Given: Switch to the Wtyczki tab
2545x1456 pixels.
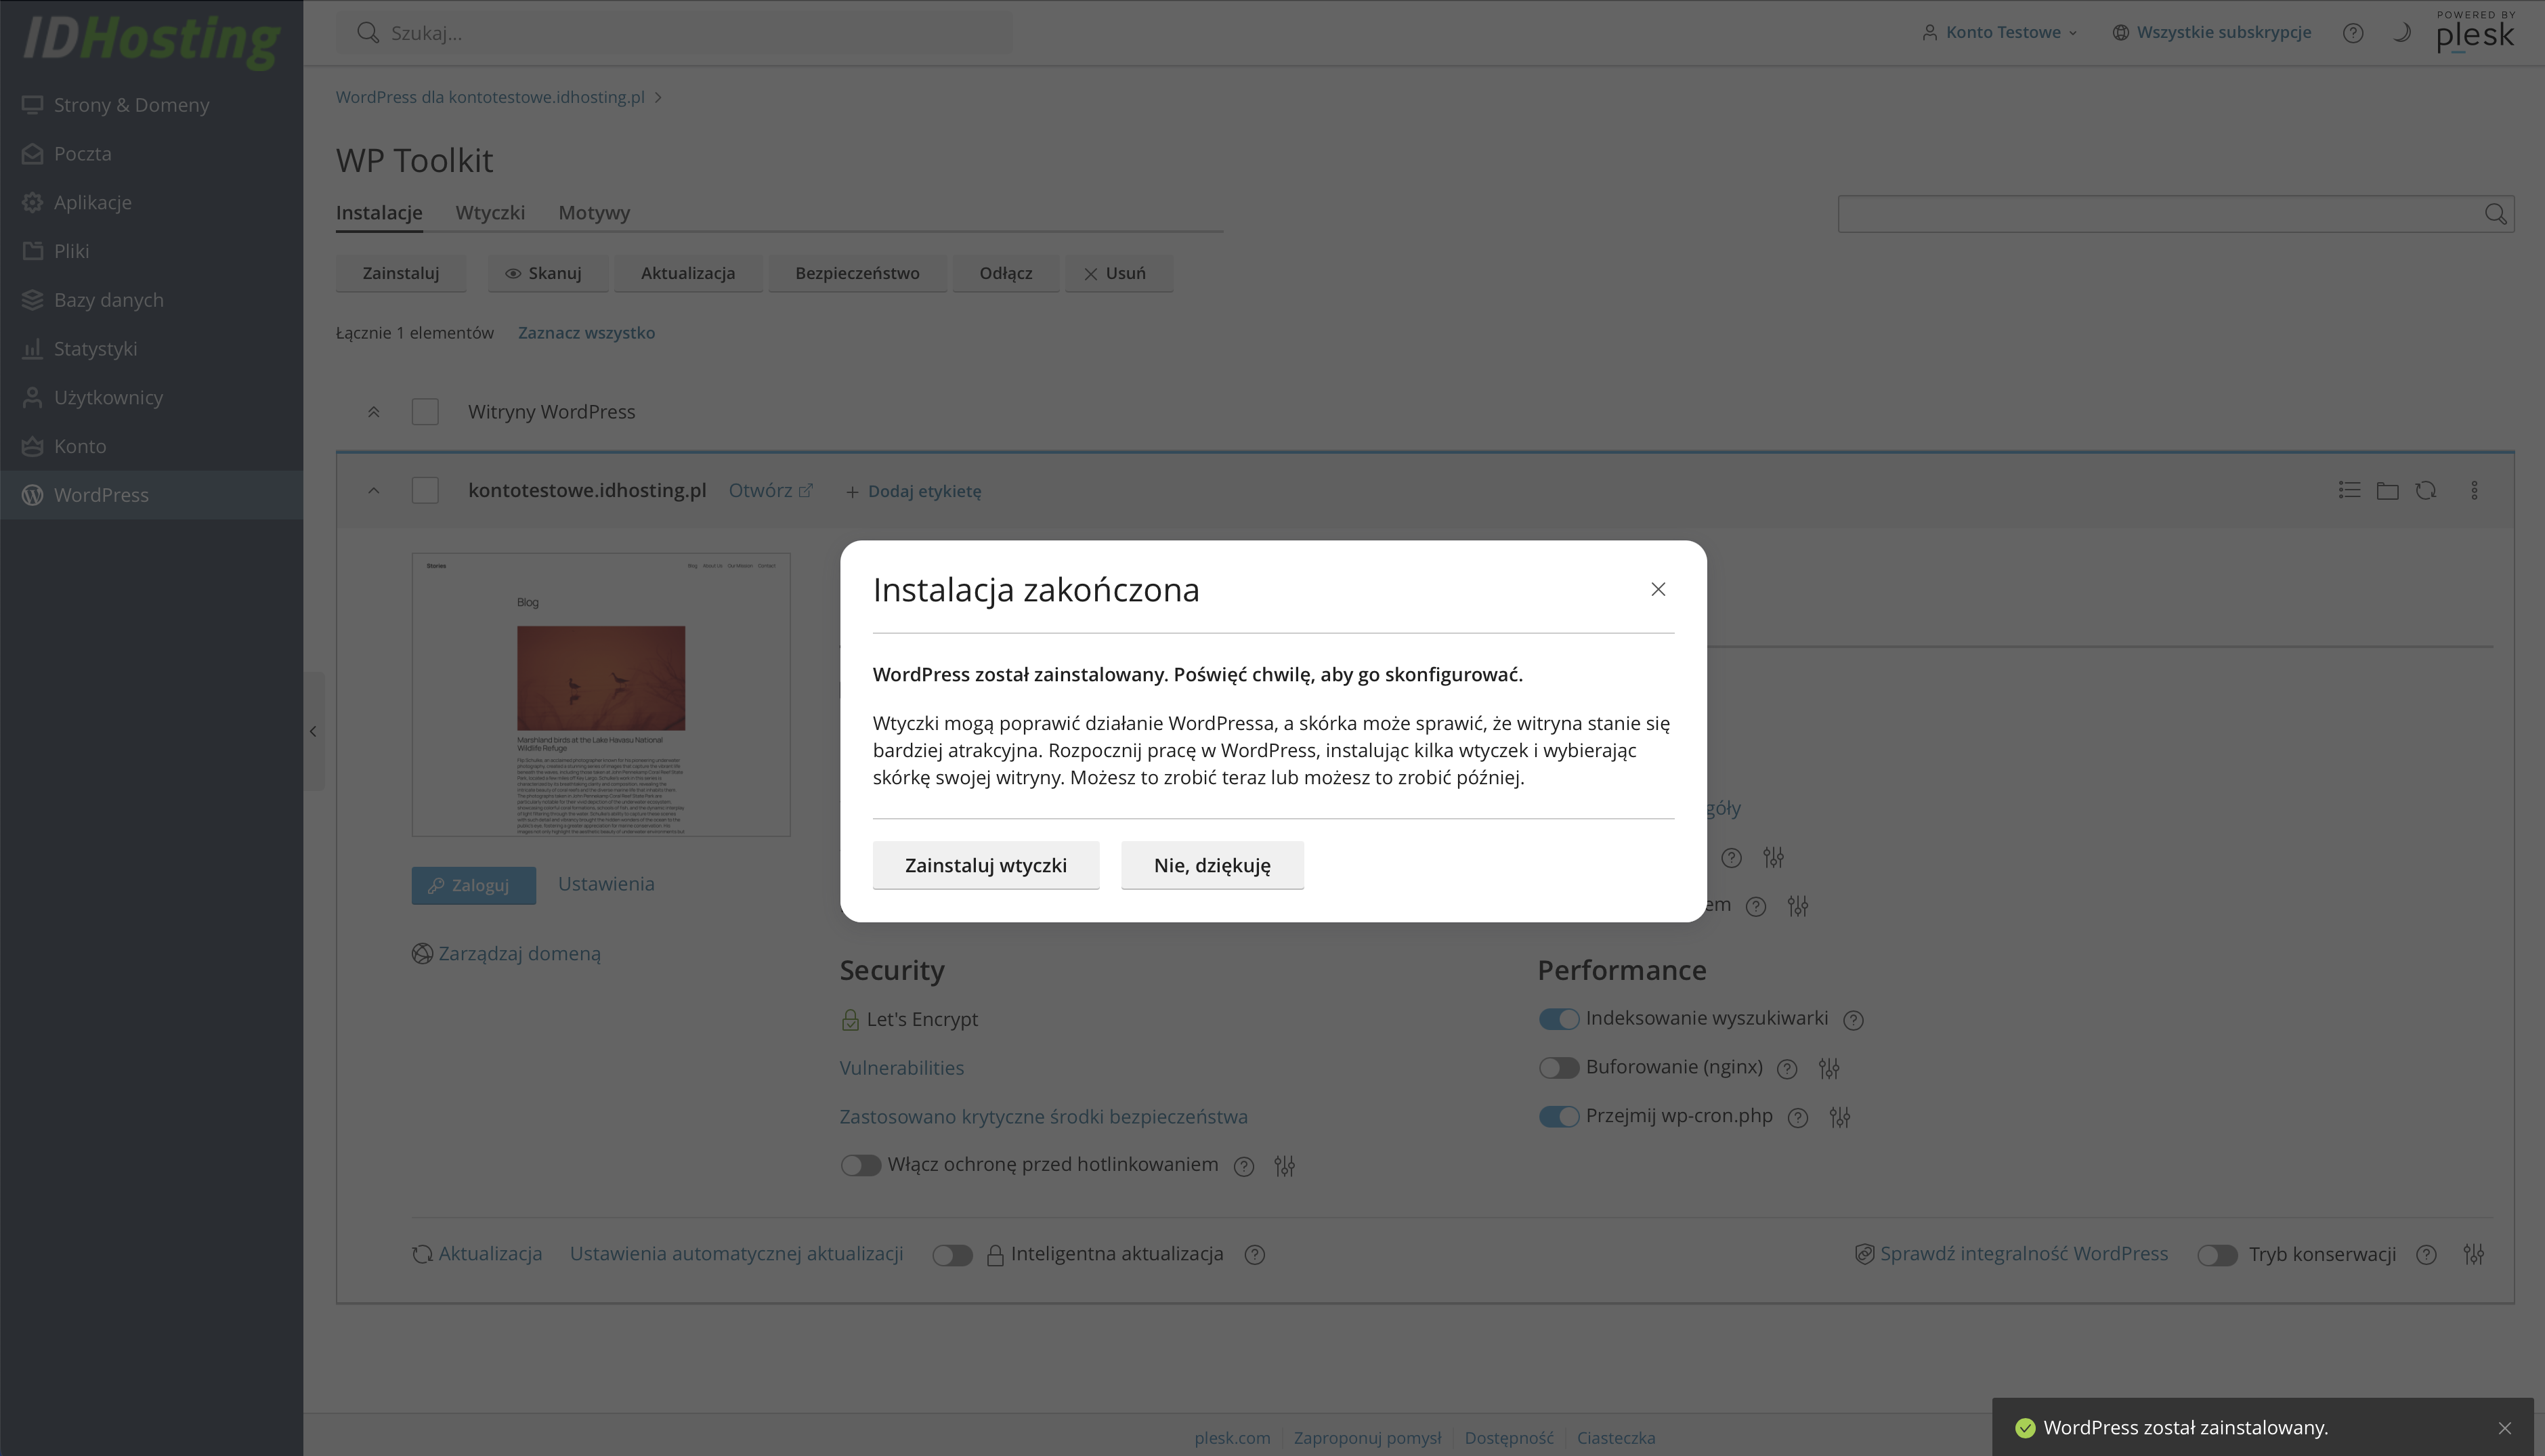Looking at the screenshot, I should coord(490,213).
